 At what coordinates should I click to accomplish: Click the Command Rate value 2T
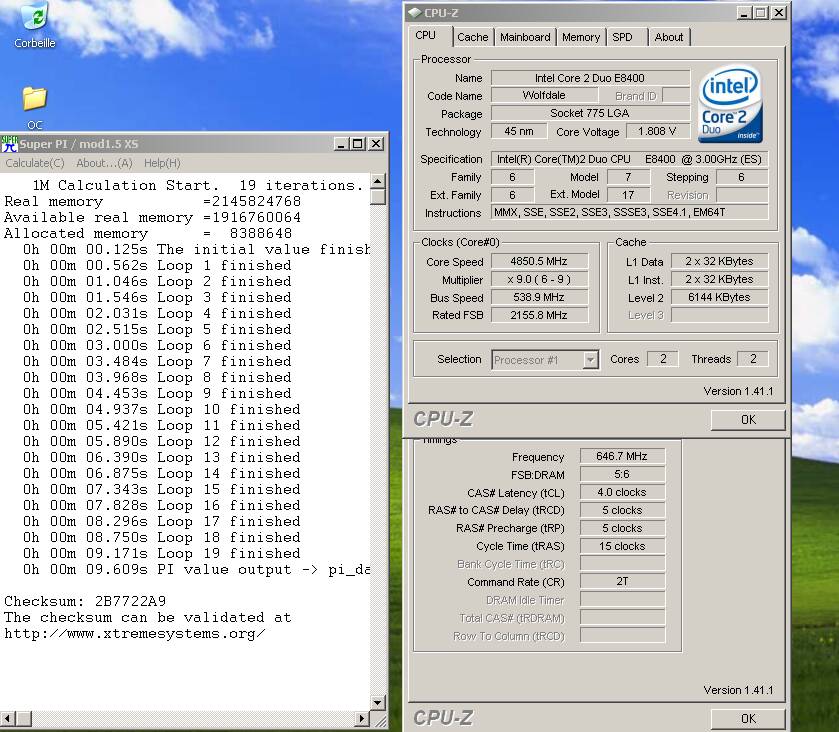click(x=622, y=582)
